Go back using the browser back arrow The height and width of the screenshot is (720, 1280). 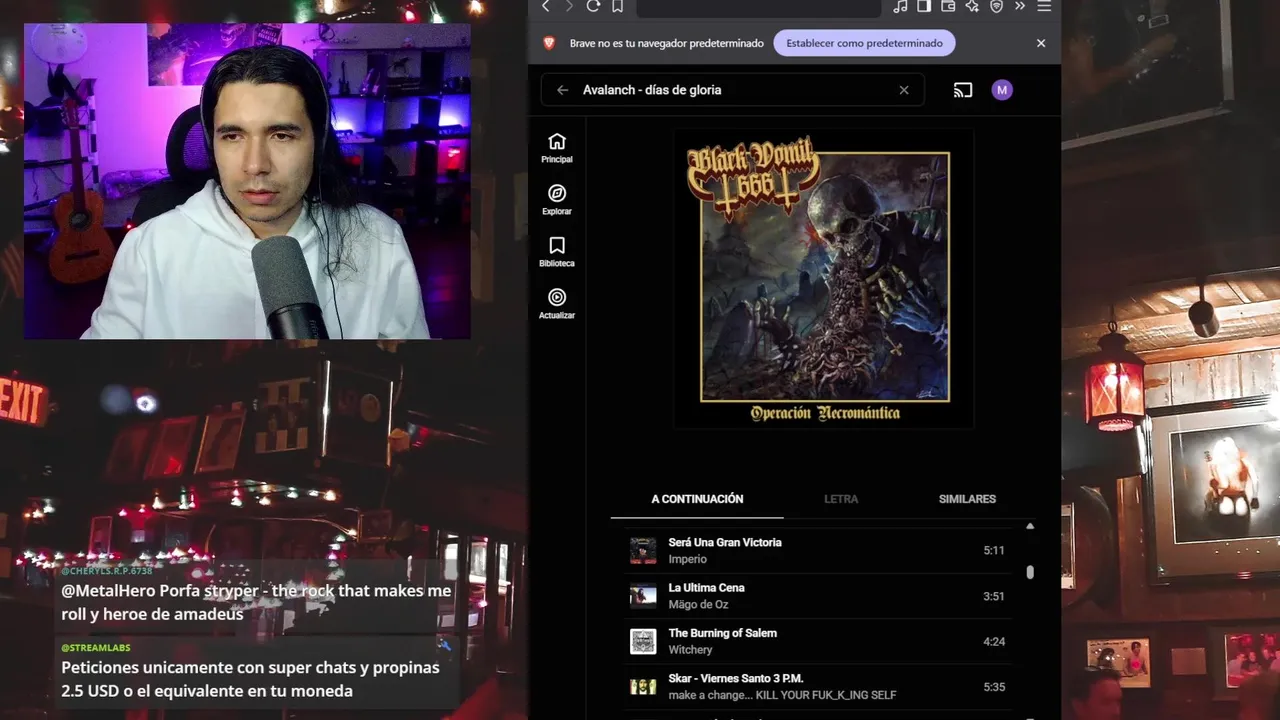tap(545, 6)
